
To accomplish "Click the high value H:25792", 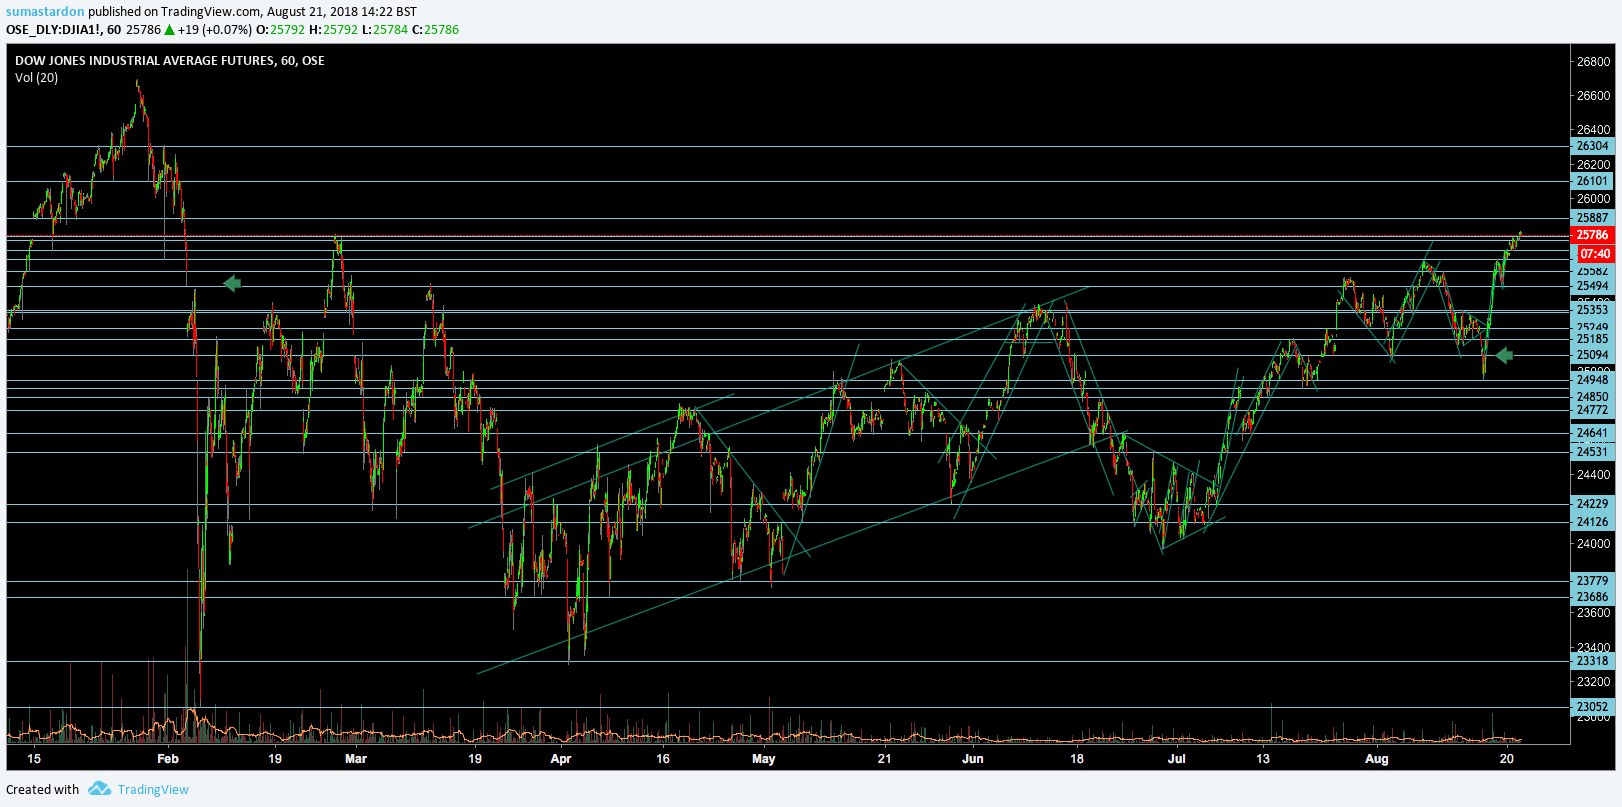I will point(333,30).
